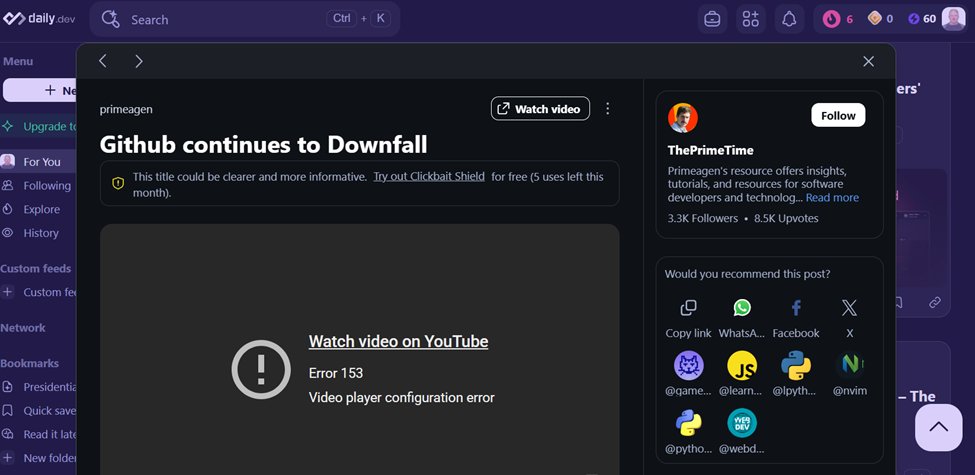Viewport: 975px width, 475px height.
Task: Click the clickbait shield warning icon
Action: [118, 183]
